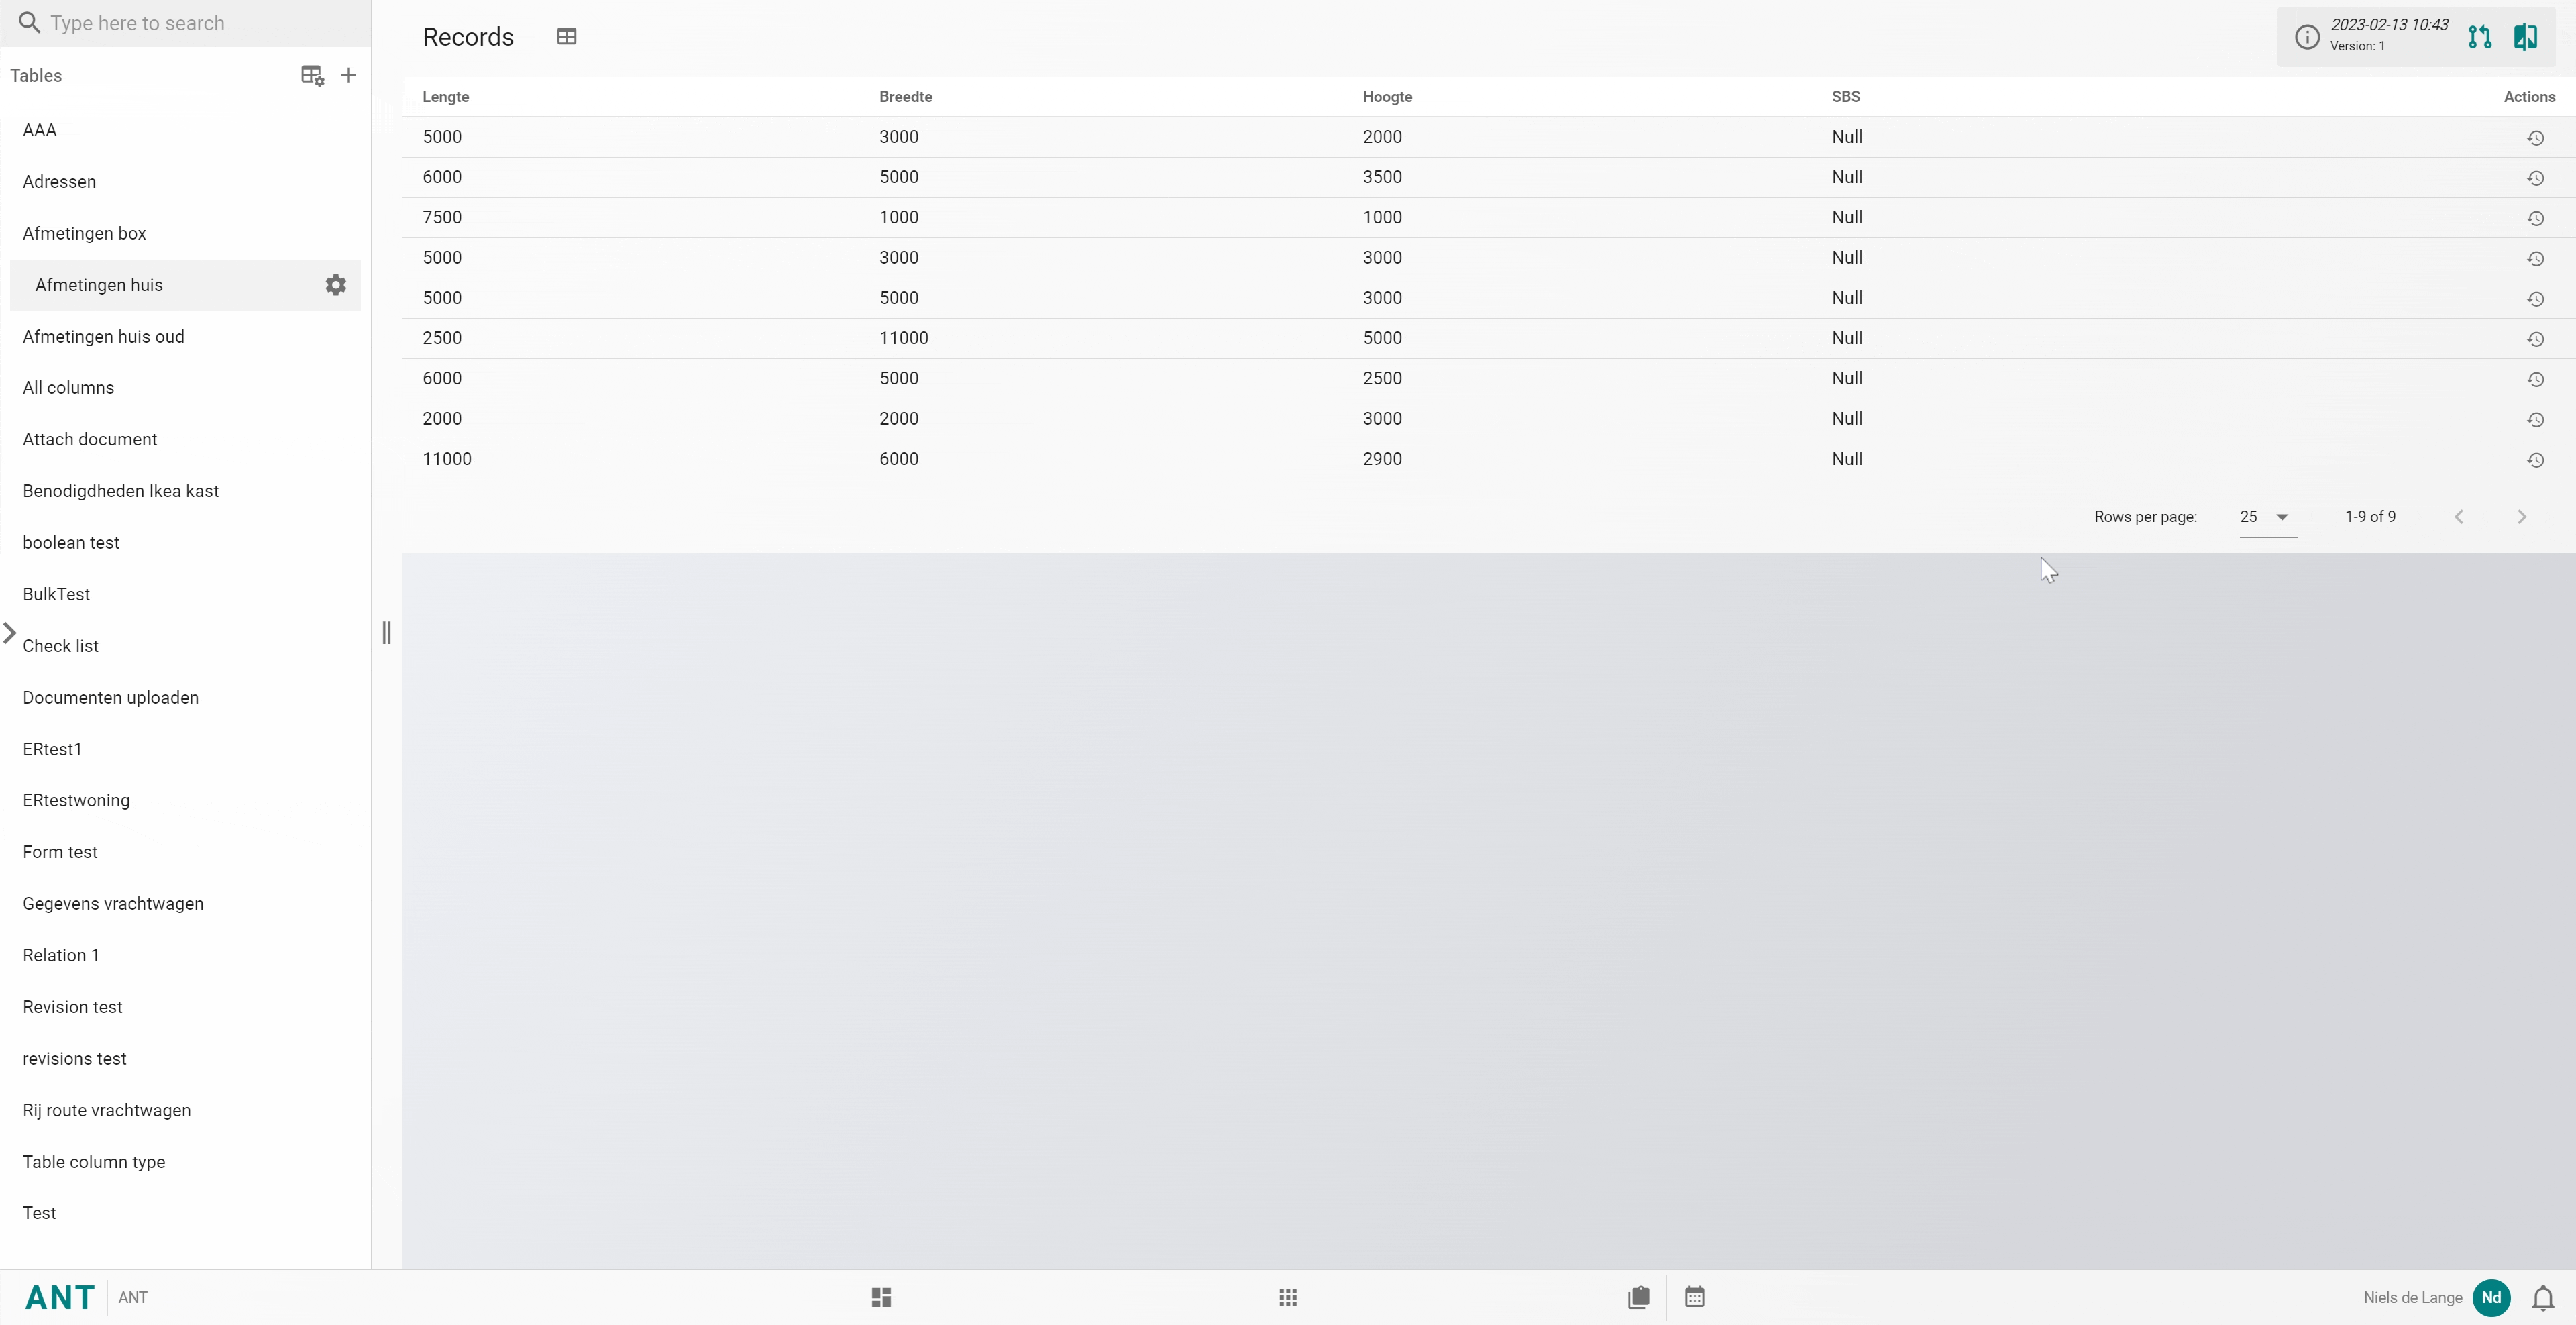Expand the collapsed left panel chevron
2576x1325 pixels.
coord(10,633)
